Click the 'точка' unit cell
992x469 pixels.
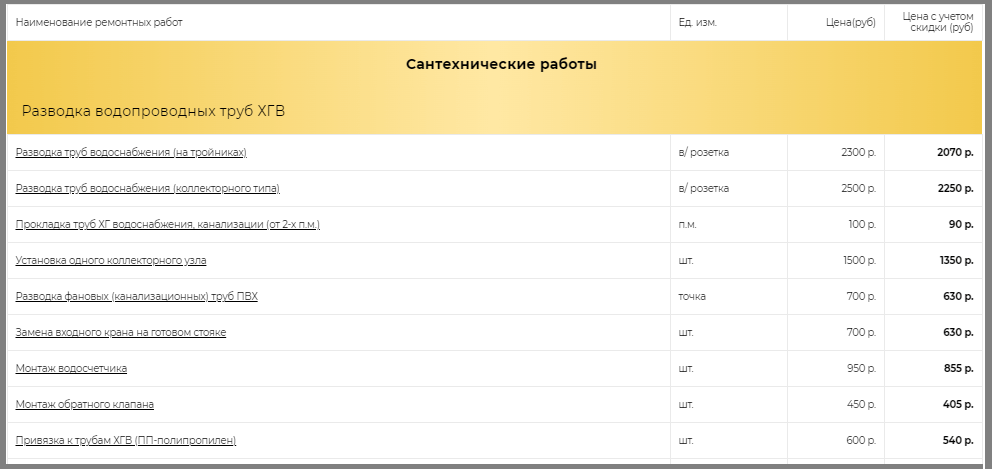pyautogui.click(x=692, y=297)
